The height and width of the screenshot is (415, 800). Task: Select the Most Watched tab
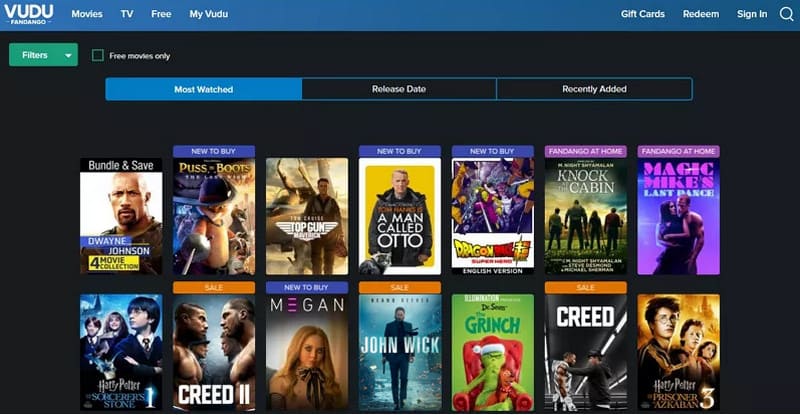[x=204, y=89]
